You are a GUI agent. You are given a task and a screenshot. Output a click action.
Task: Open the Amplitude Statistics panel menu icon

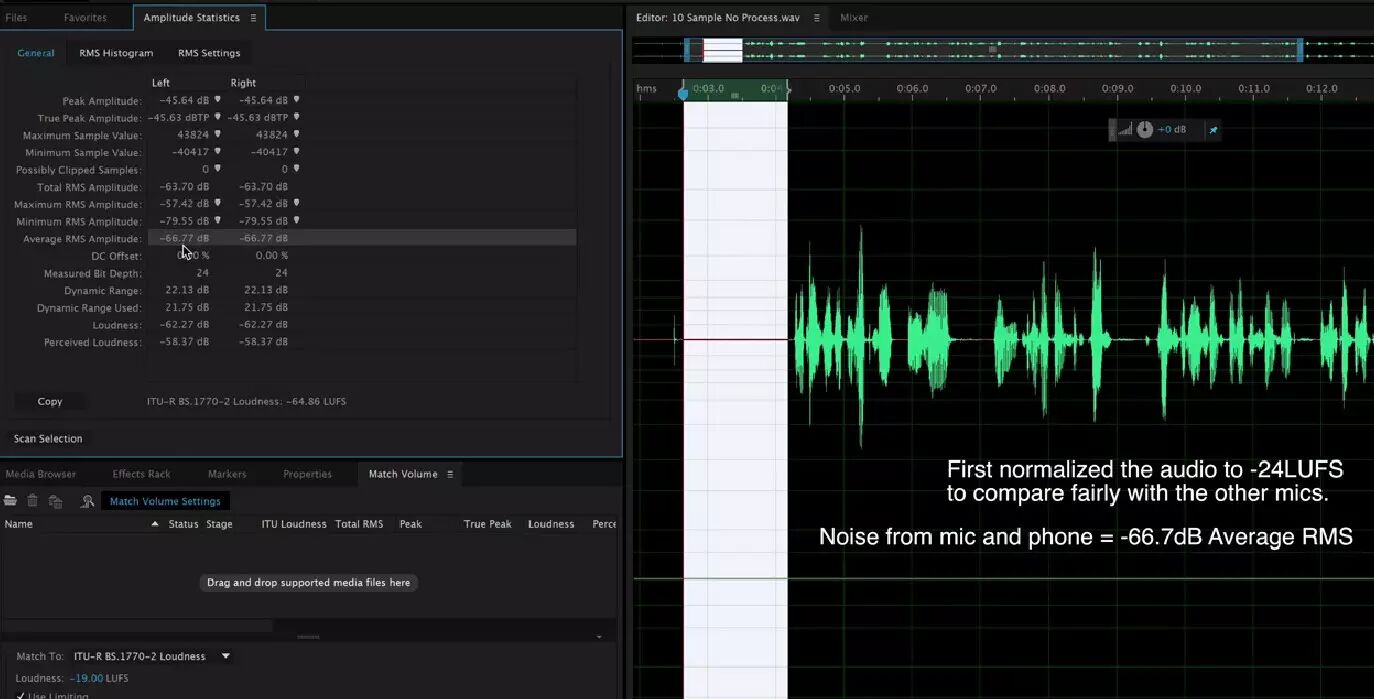(x=253, y=18)
